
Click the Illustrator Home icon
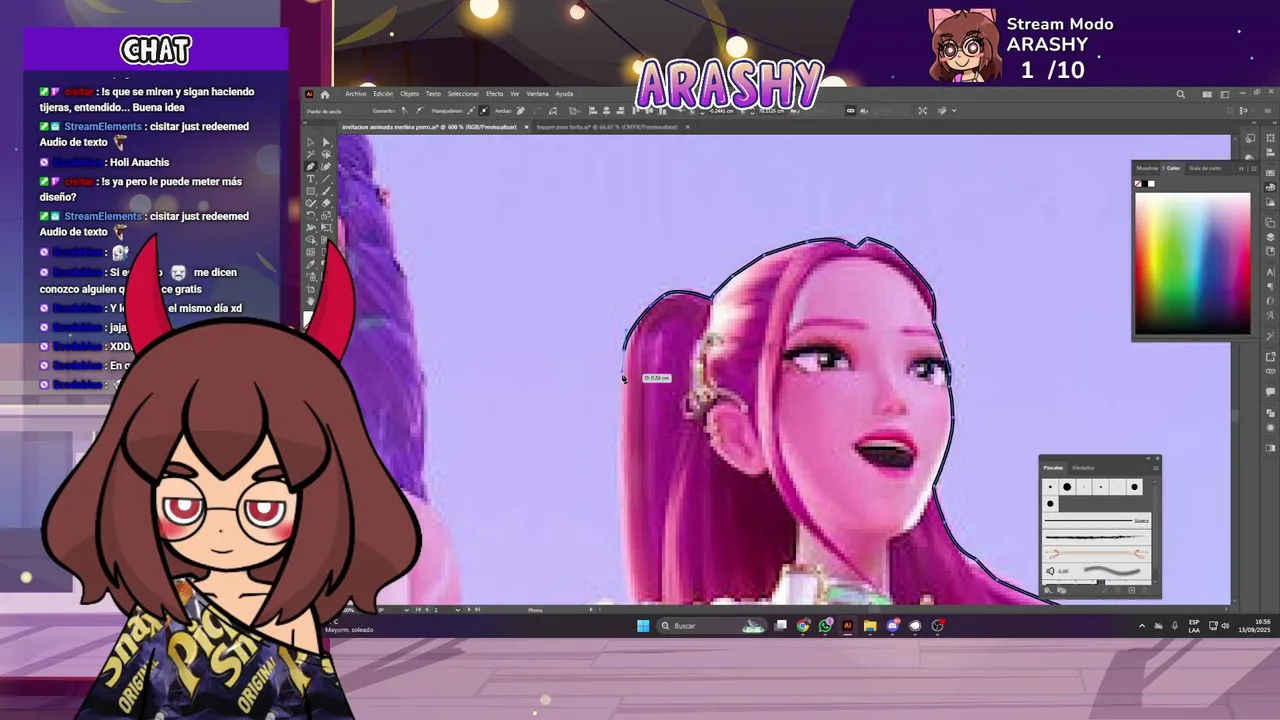coord(325,94)
